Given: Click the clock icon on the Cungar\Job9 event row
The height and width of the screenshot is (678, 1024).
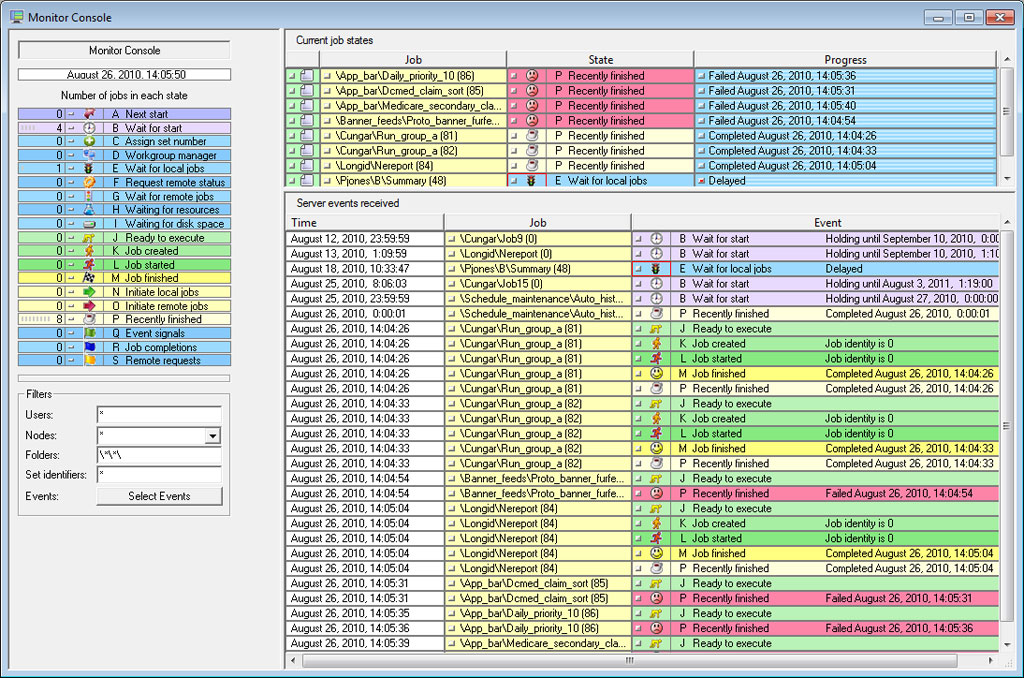Looking at the screenshot, I should point(656,239).
